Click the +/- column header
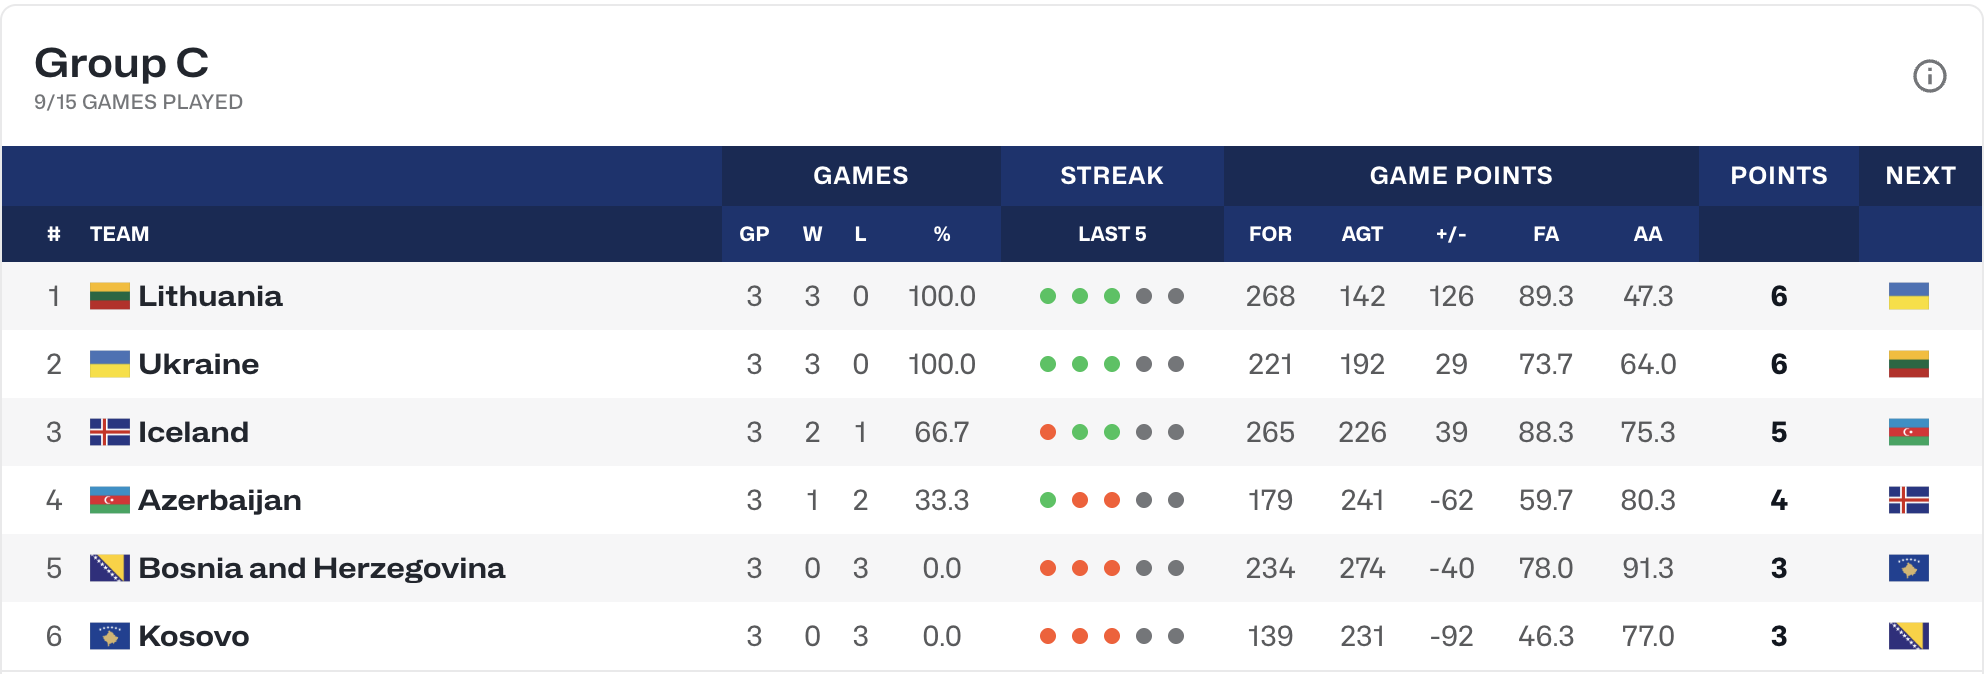 [1450, 234]
